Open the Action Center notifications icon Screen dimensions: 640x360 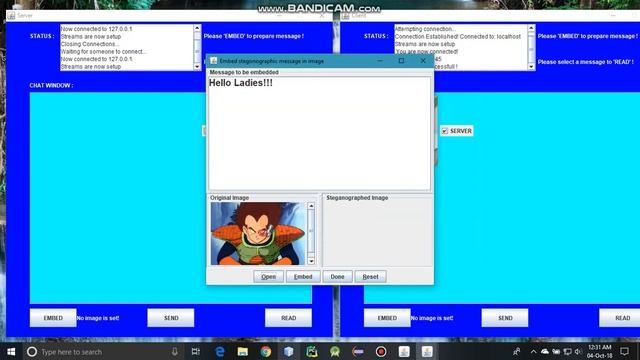[x=624, y=351]
